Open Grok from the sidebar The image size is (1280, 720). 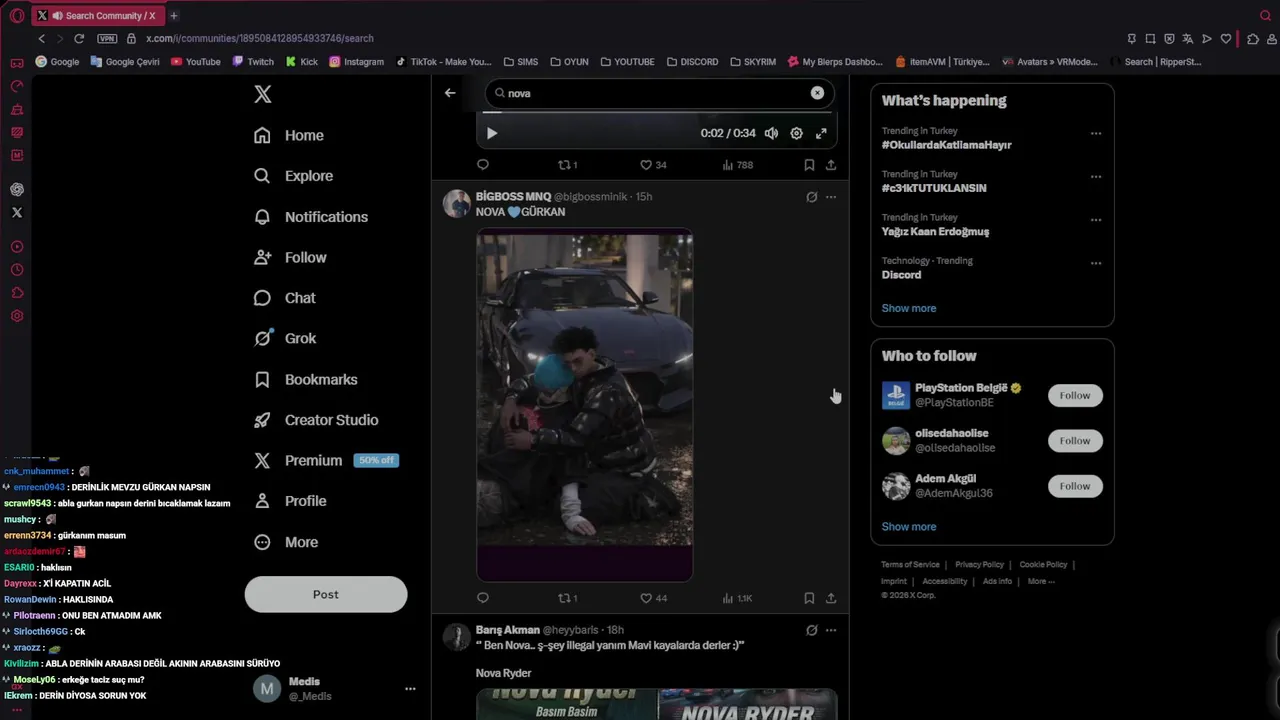285,338
